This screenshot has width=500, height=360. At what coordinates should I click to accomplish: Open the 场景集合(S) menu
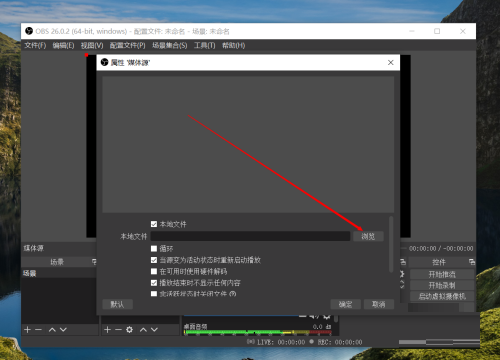[x=170, y=45]
